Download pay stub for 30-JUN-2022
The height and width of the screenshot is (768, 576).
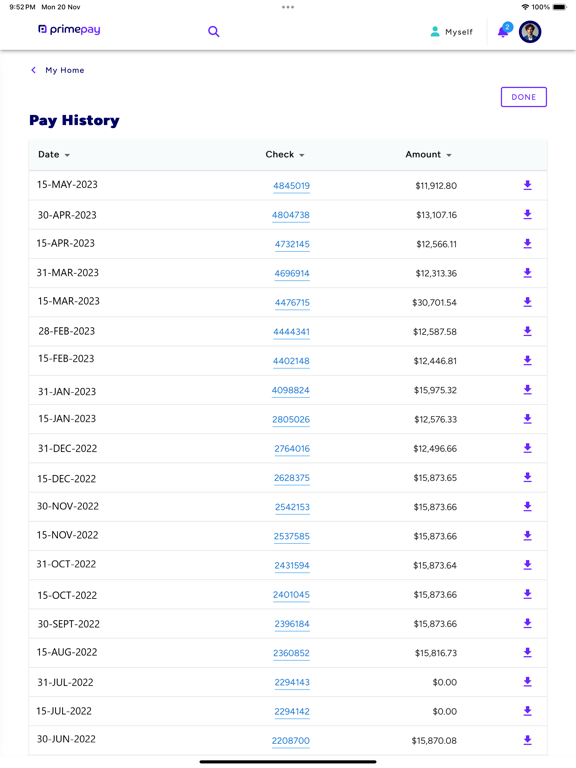coord(528,740)
